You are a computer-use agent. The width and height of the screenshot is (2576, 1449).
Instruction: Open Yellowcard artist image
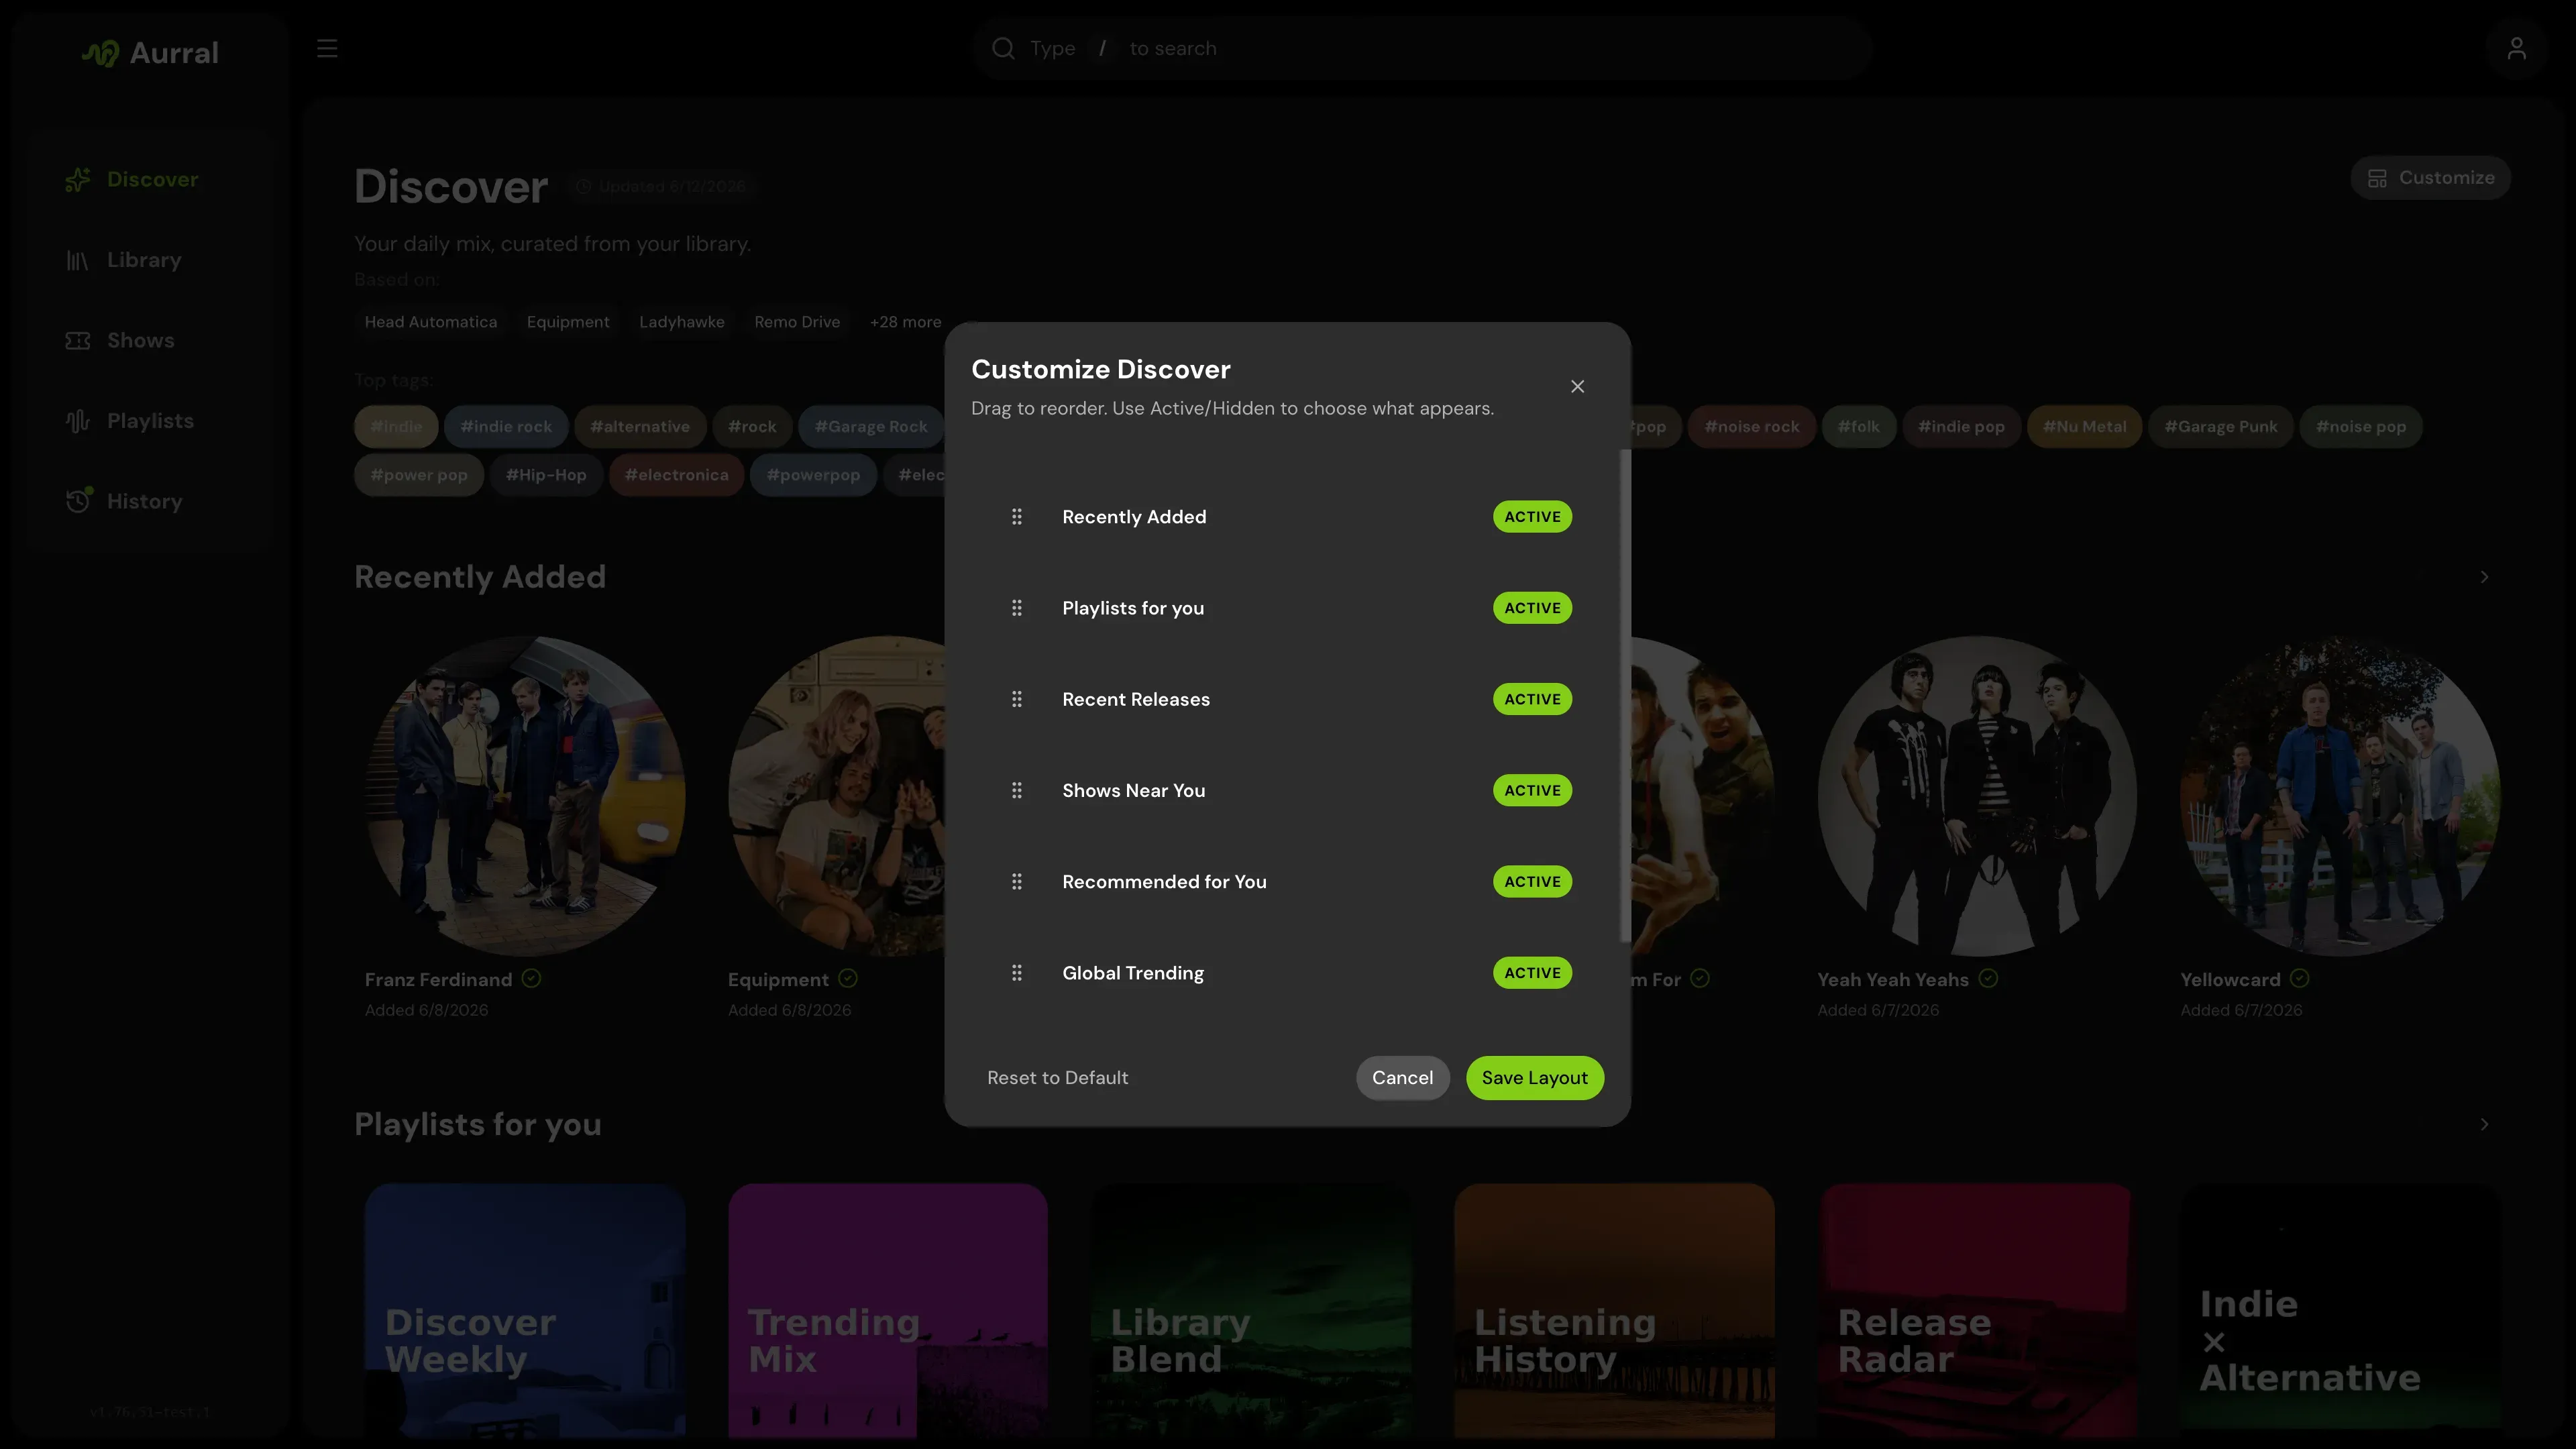coord(2340,796)
